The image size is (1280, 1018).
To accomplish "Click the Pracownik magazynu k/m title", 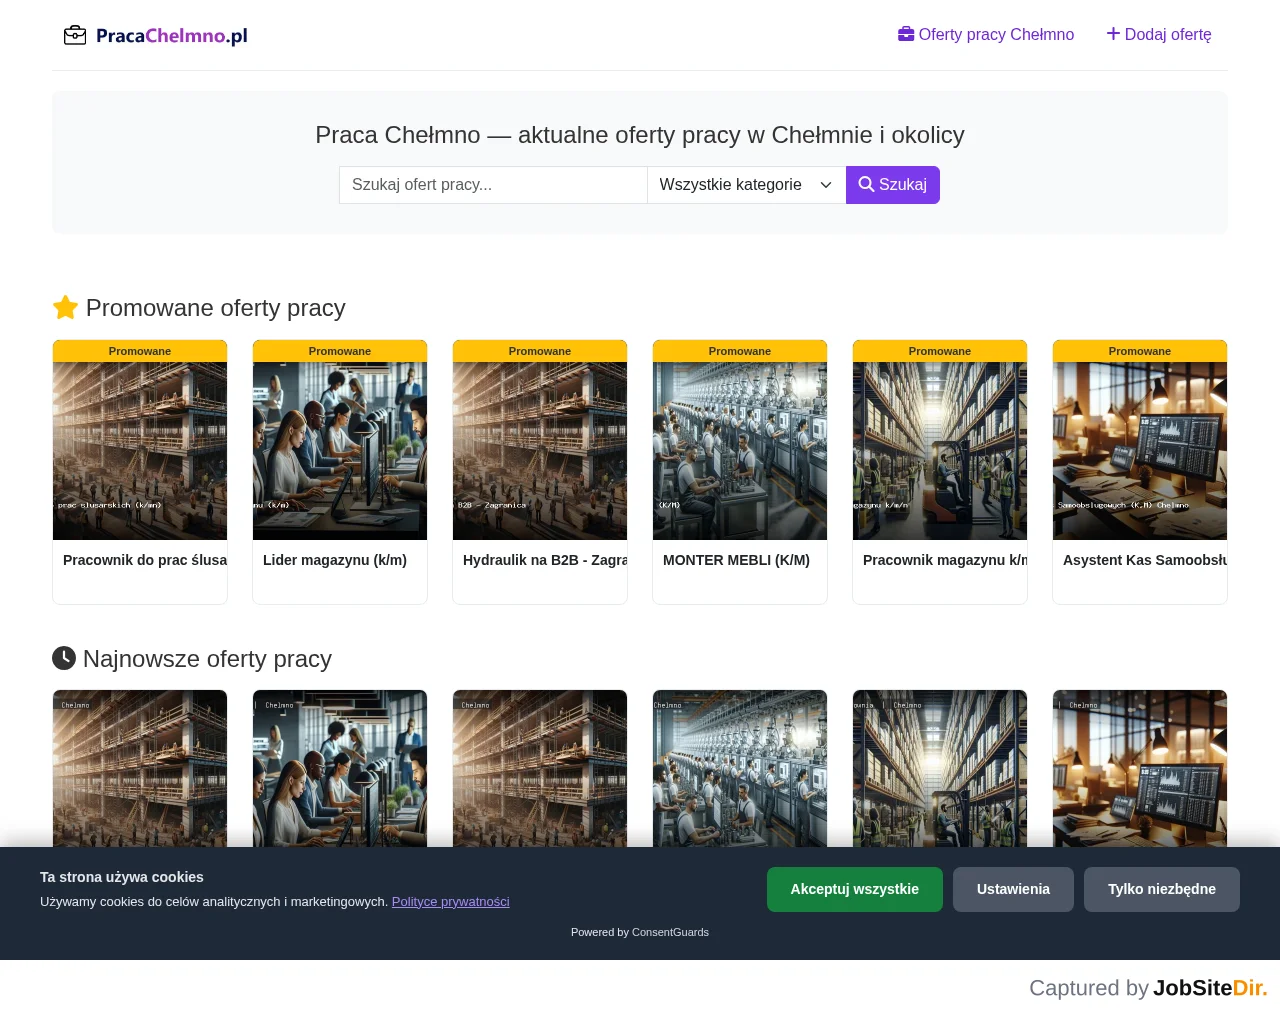I will pyautogui.click(x=945, y=560).
